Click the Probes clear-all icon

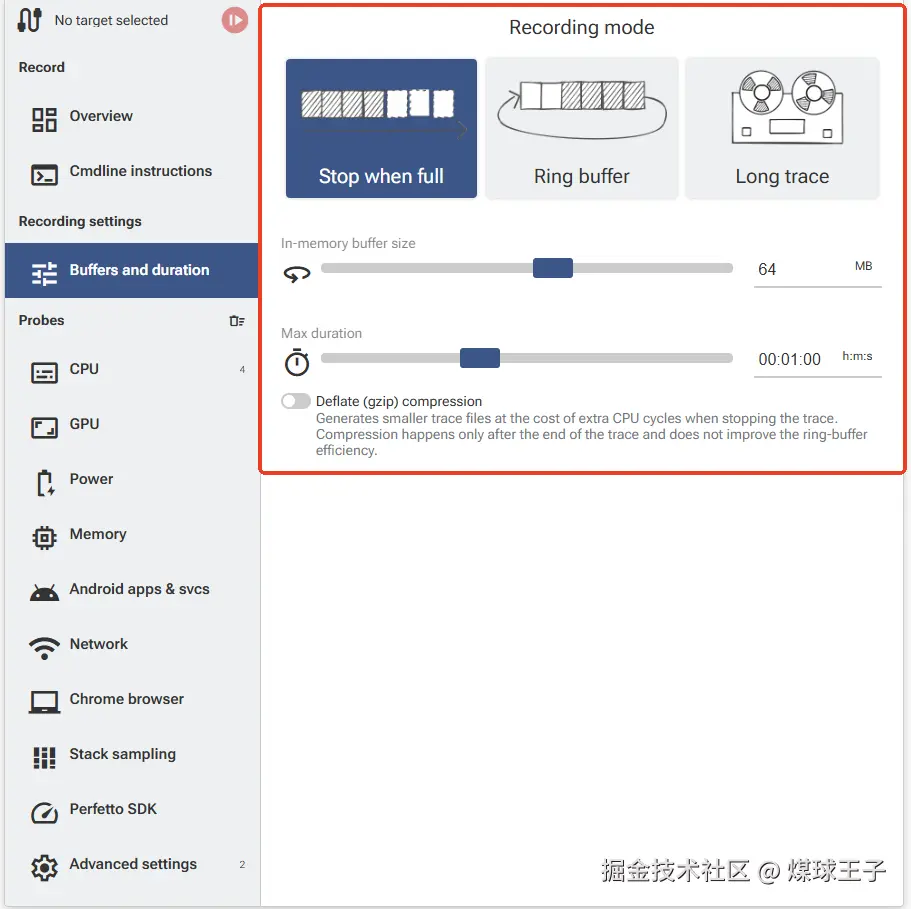pyautogui.click(x=236, y=321)
